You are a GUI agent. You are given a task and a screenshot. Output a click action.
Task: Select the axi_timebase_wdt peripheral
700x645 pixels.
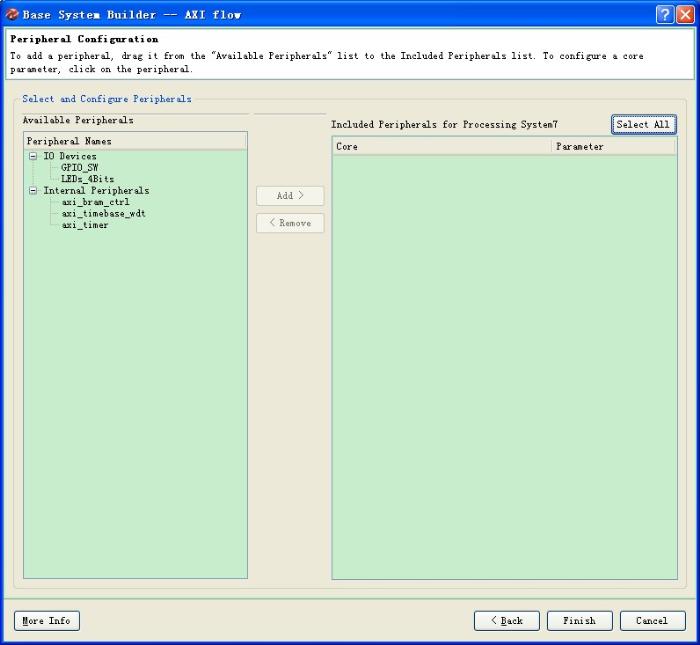pos(104,214)
